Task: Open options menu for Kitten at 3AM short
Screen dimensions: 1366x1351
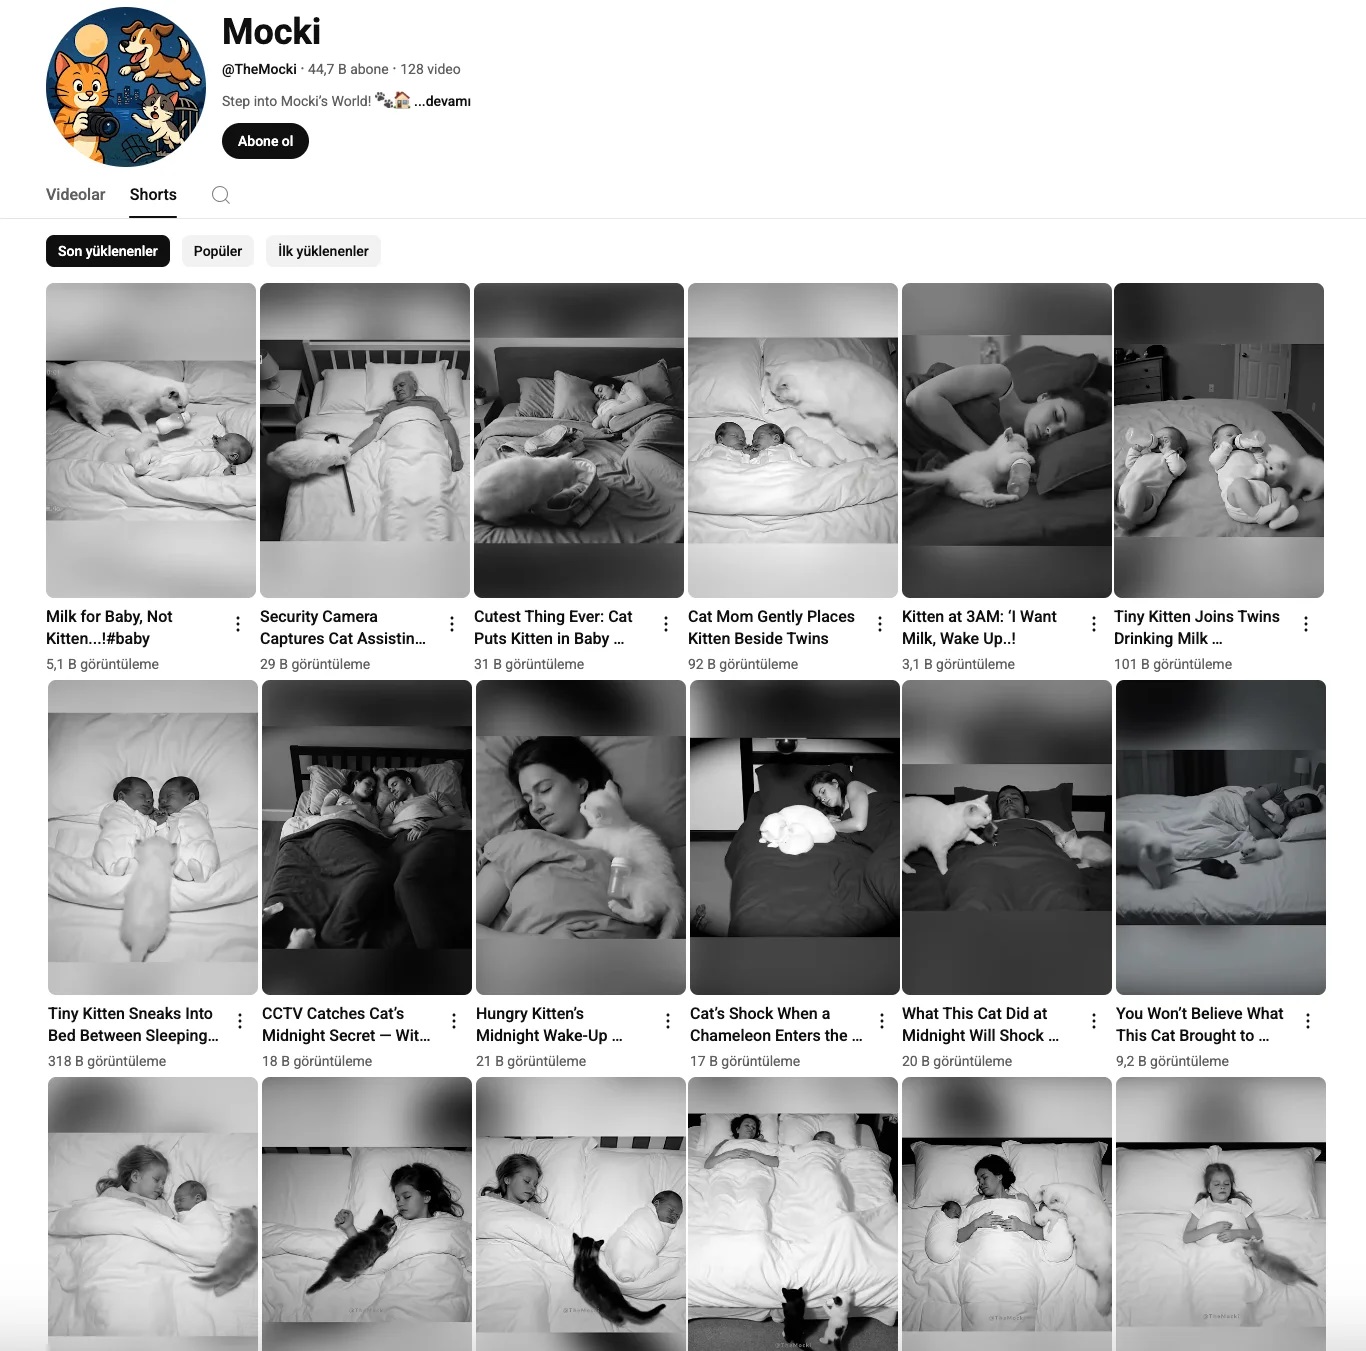Action: point(1094,624)
